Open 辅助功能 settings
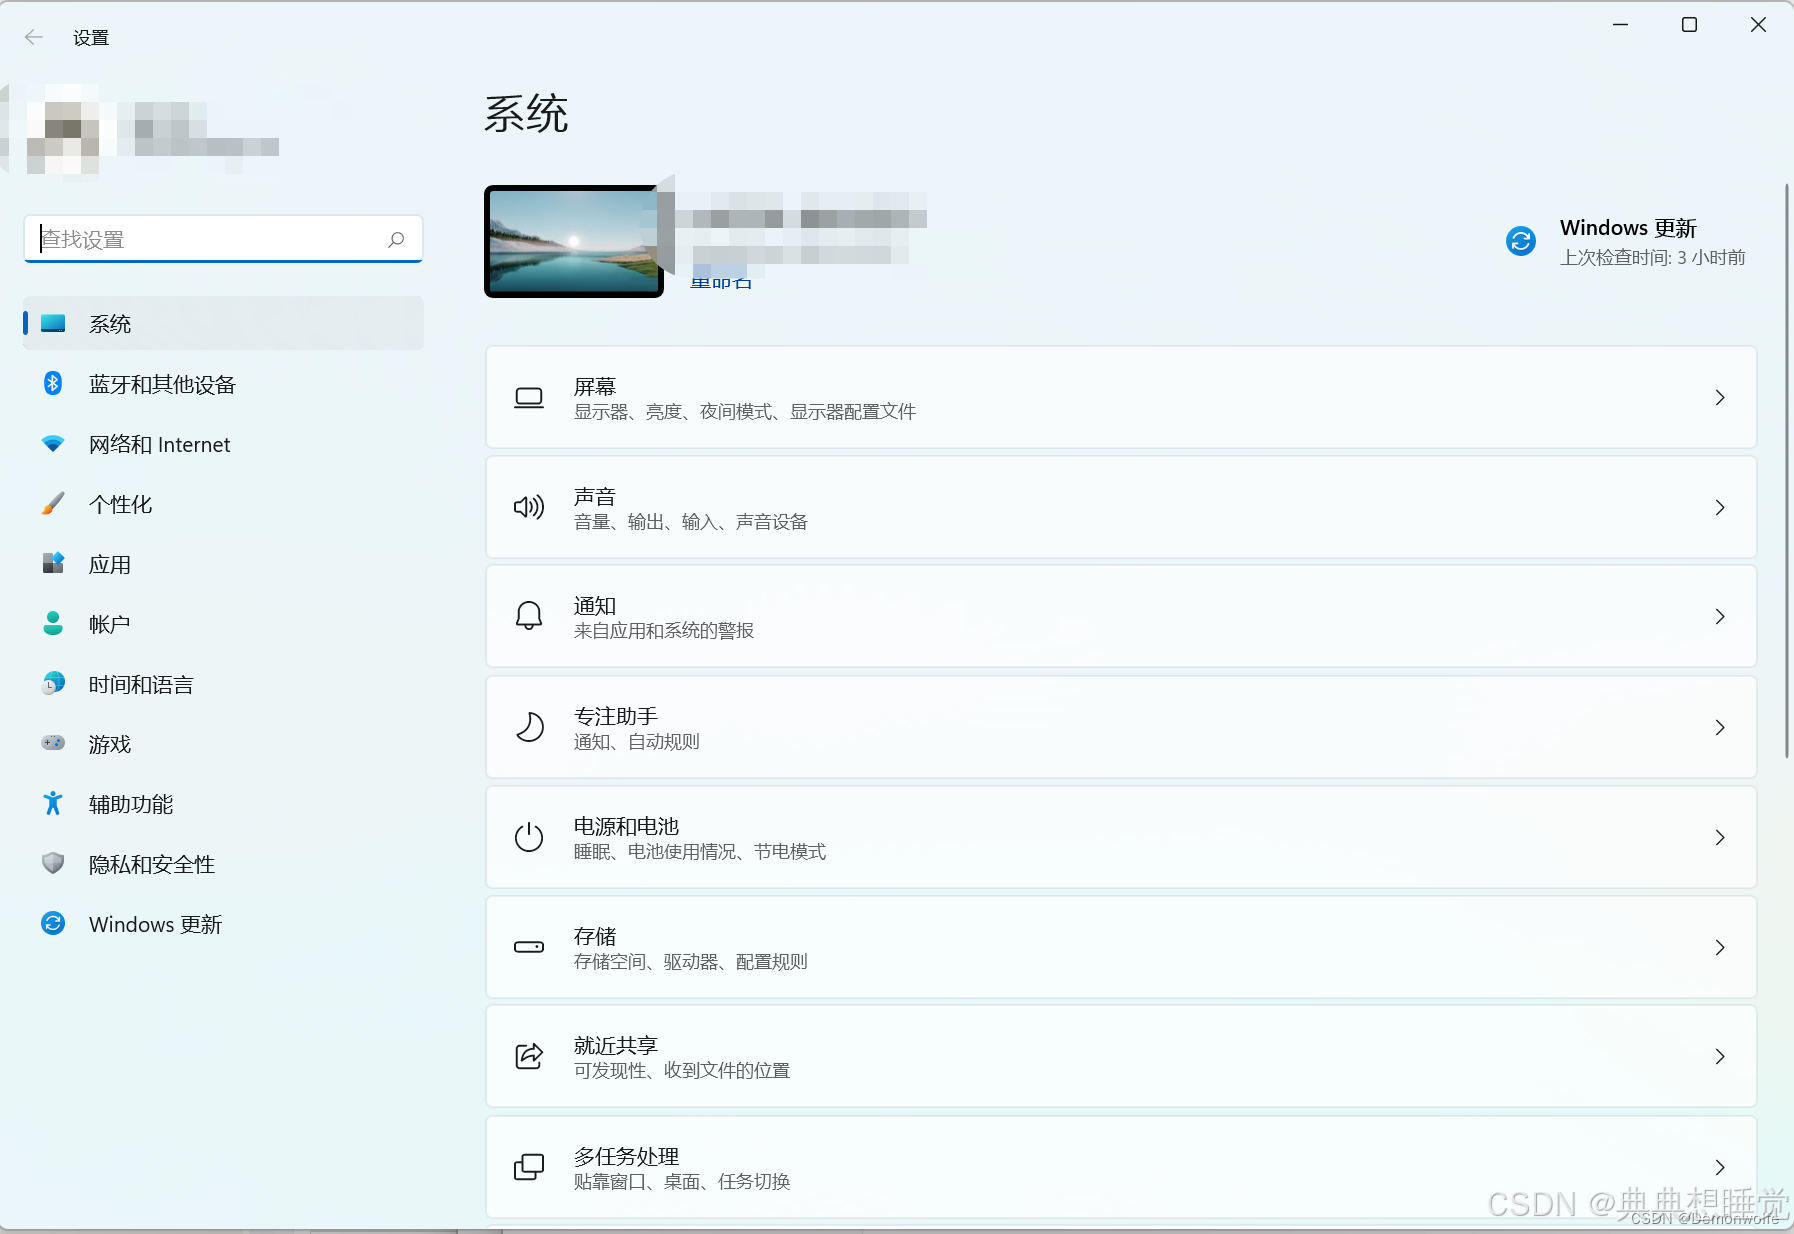This screenshot has width=1794, height=1234. [223, 803]
